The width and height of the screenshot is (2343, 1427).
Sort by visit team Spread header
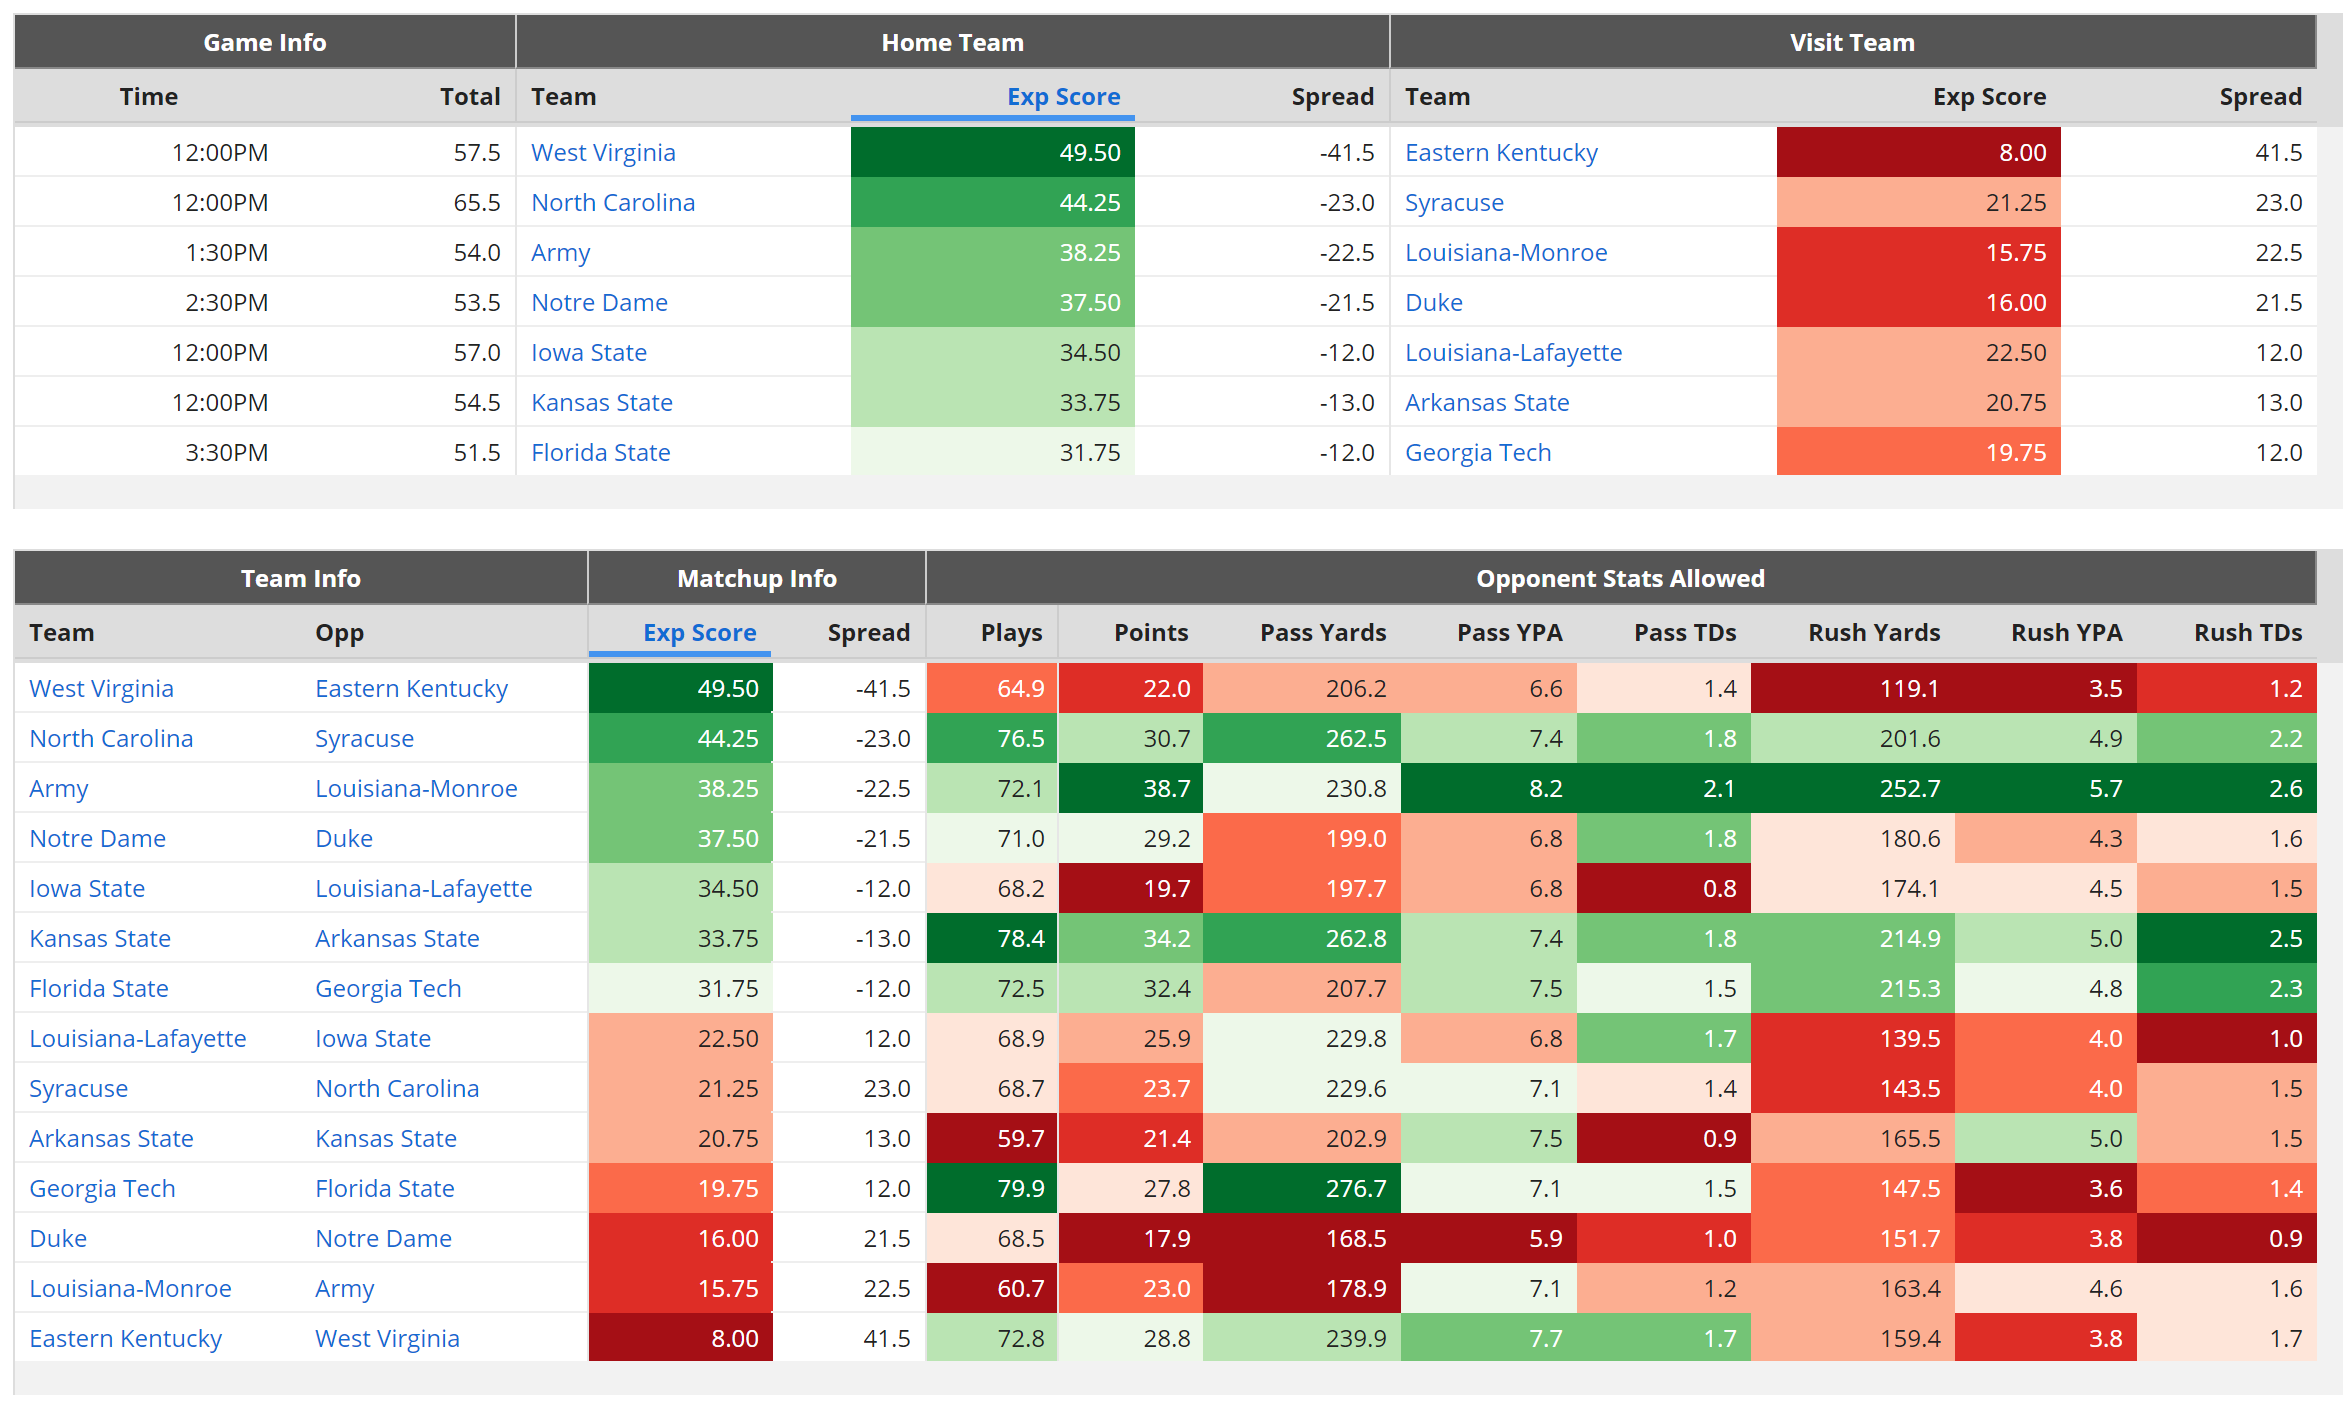2260,97
